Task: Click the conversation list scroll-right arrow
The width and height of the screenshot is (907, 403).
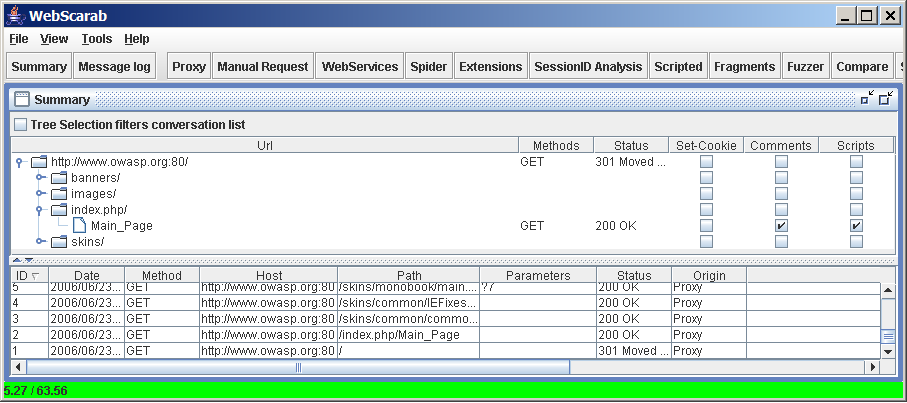Action: pyautogui.click(x=873, y=367)
